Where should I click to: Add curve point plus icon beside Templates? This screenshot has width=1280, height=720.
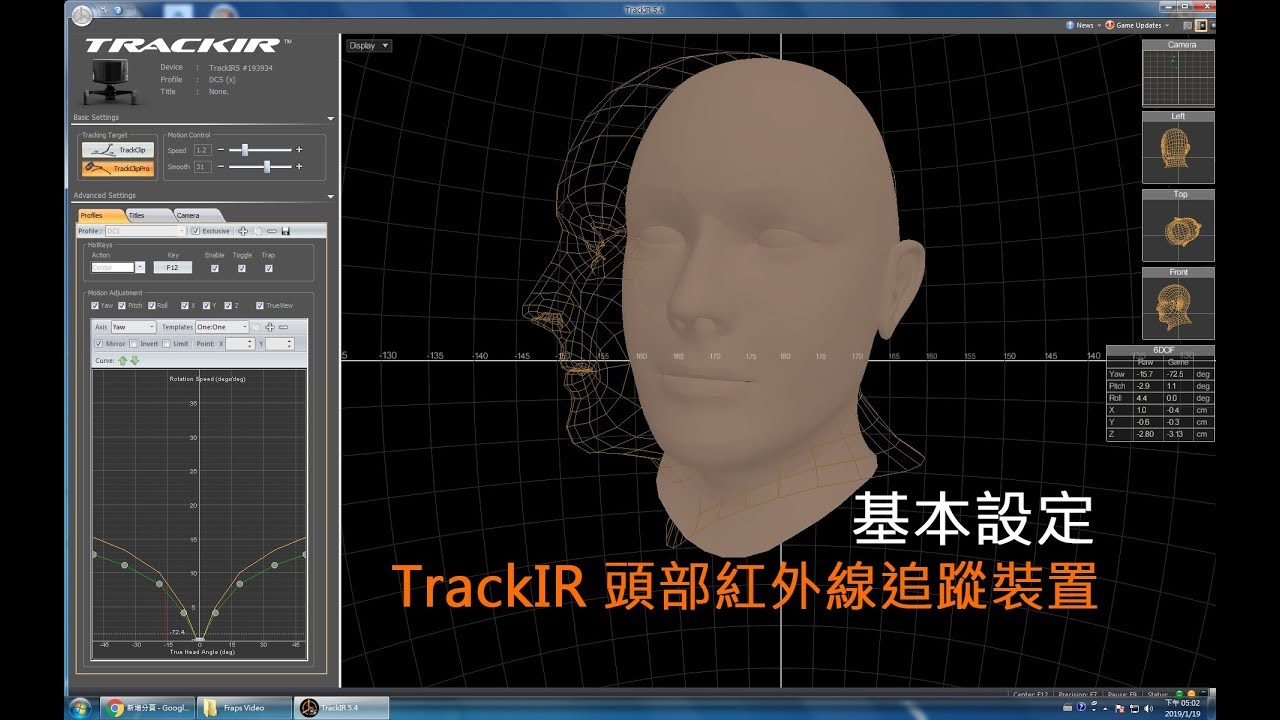point(270,327)
